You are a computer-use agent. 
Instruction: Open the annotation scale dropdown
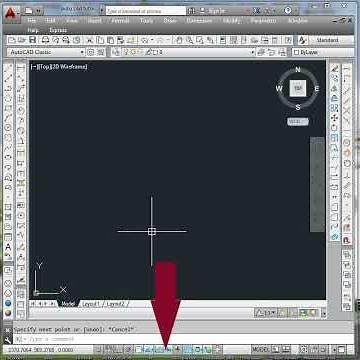pos(266,313)
